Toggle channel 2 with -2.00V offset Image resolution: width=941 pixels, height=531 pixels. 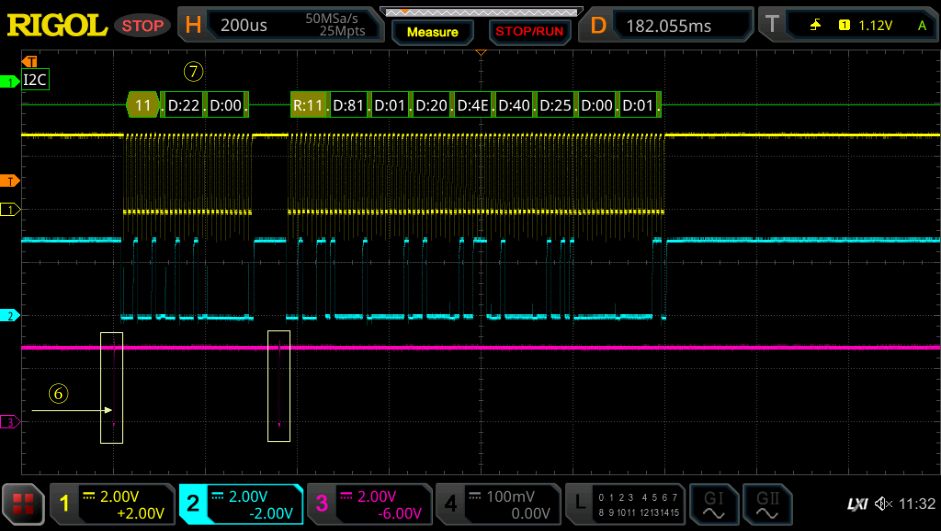(241, 504)
